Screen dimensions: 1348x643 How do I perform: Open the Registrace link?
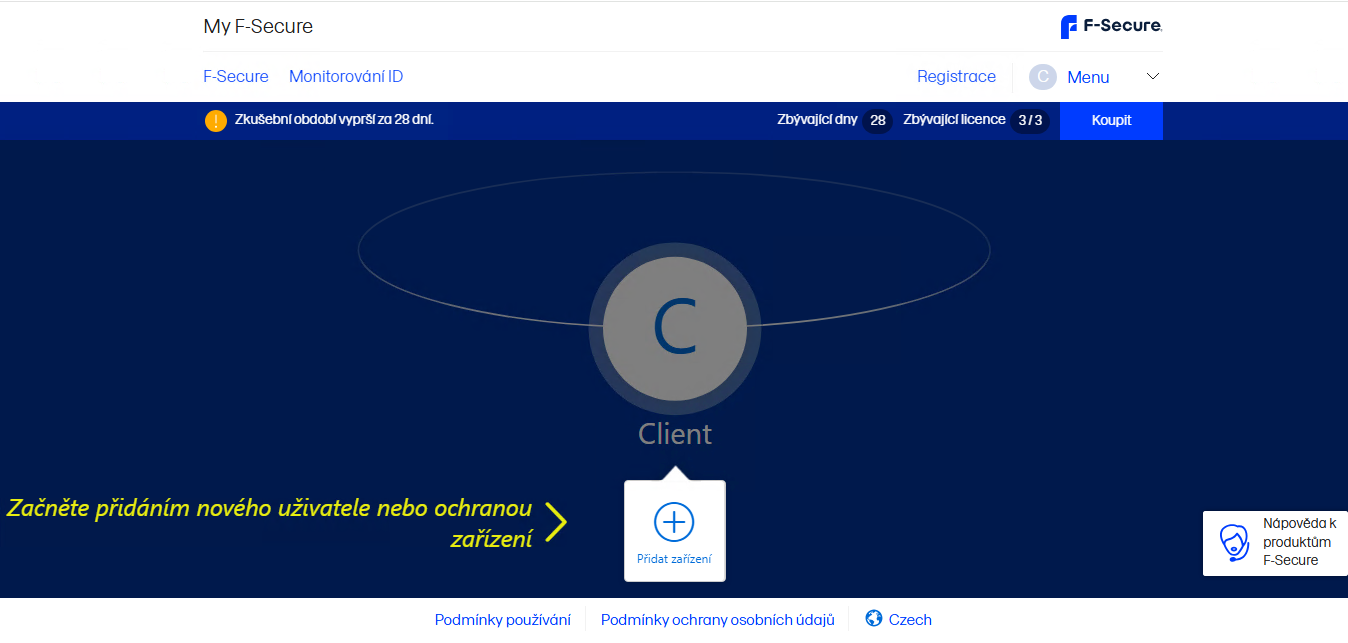(956, 76)
